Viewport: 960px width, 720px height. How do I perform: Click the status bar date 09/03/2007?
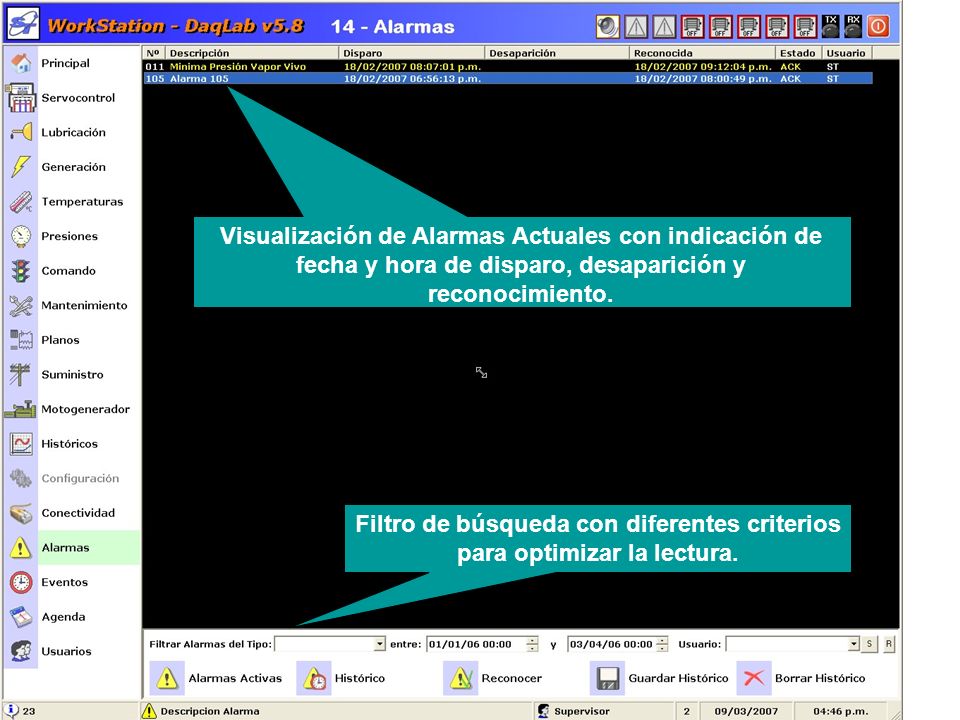tap(746, 711)
